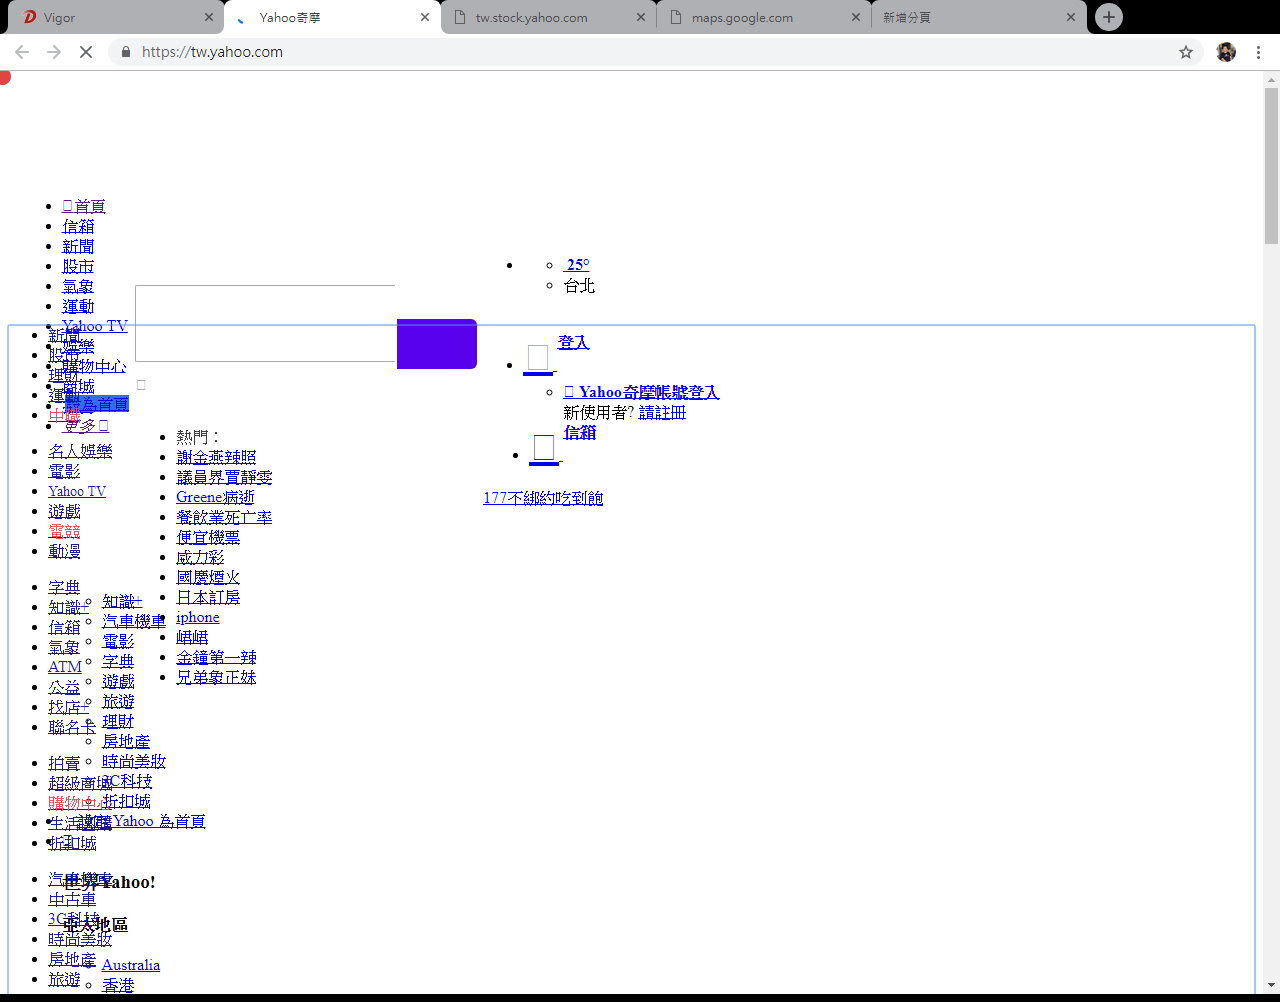
Task: Close the 新增分頁 tab
Action: coord(1071,17)
